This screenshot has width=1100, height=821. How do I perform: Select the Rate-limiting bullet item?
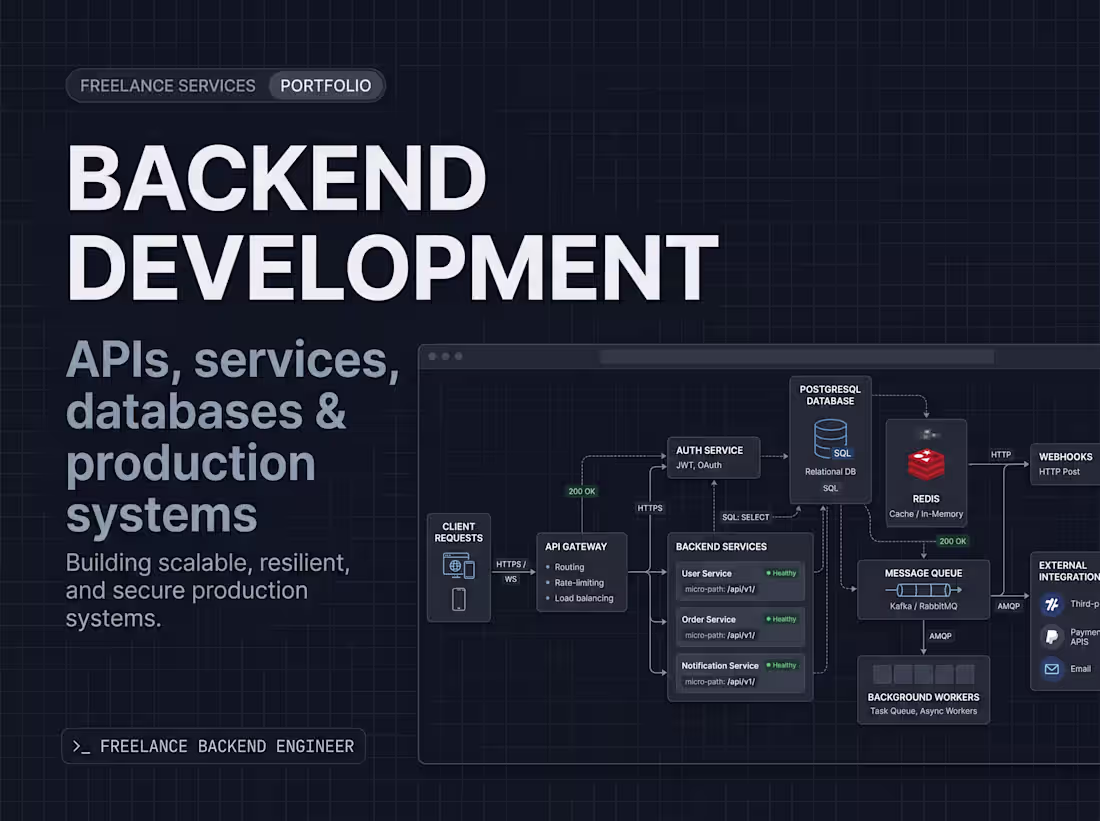579,582
